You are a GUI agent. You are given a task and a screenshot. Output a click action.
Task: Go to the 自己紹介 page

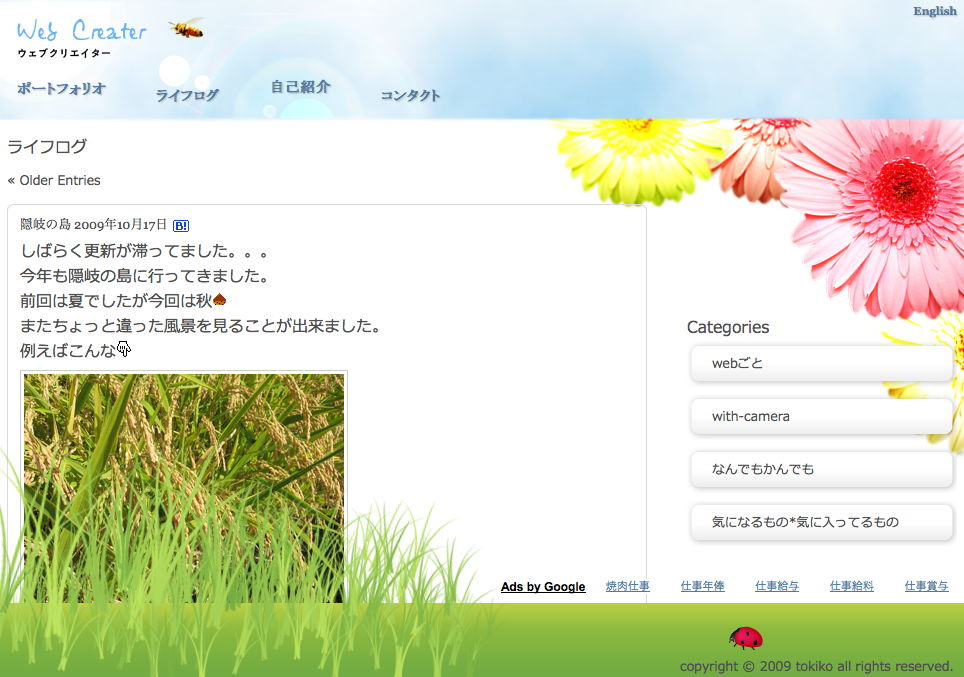301,87
